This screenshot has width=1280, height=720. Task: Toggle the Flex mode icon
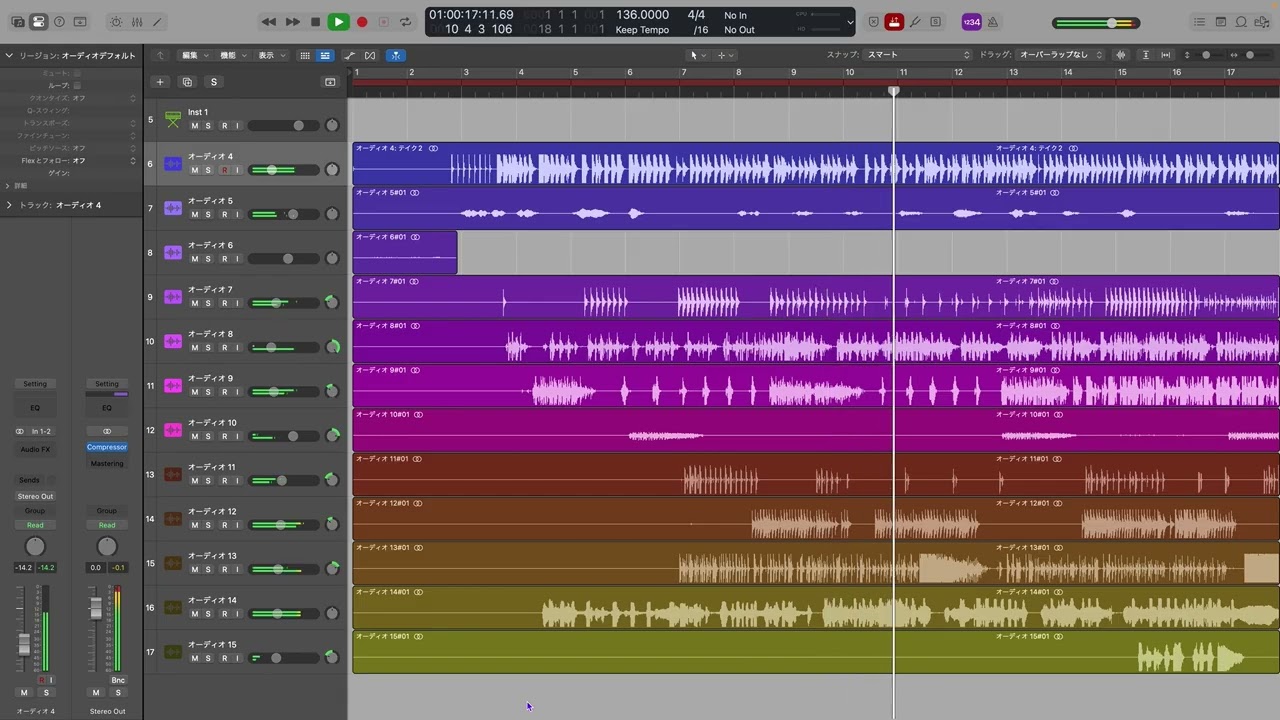tap(370, 55)
